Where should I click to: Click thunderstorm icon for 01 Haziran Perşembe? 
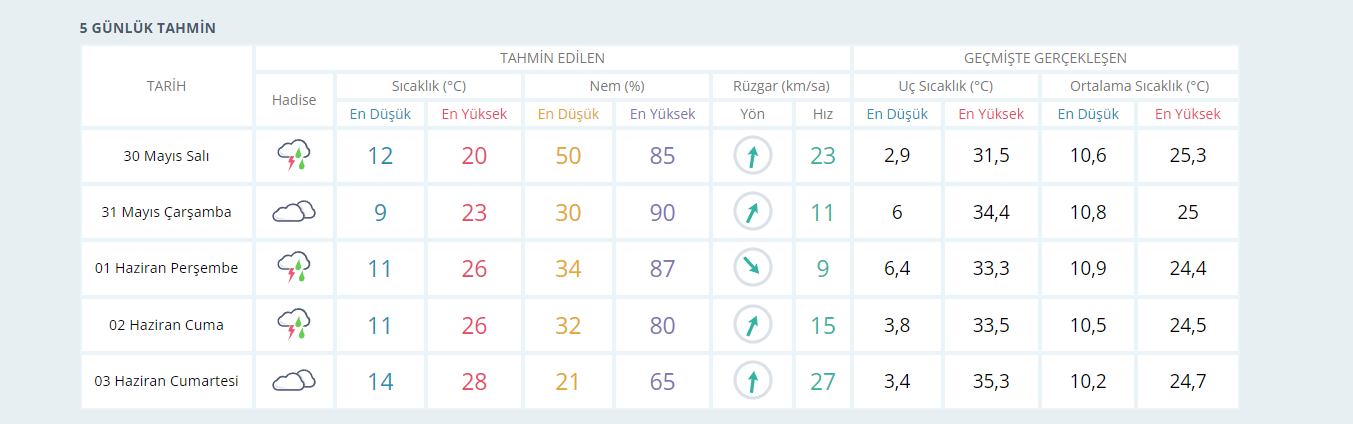click(294, 268)
